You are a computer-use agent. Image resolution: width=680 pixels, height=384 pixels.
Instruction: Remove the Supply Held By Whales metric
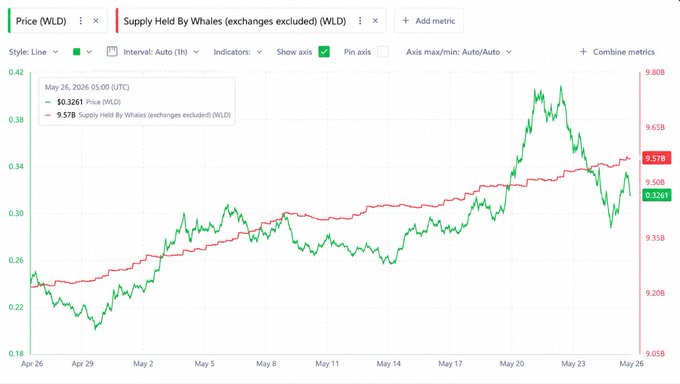coord(376,21)
